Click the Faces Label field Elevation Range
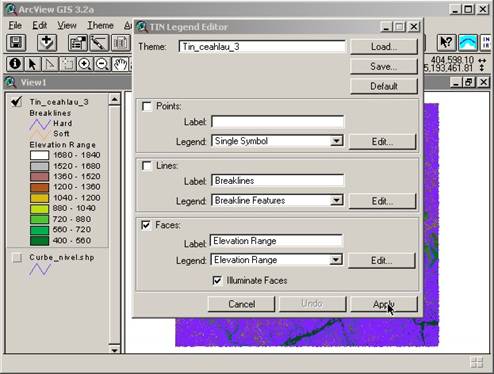The height and width of the screenshot is (374, 494). coord(276,241)
